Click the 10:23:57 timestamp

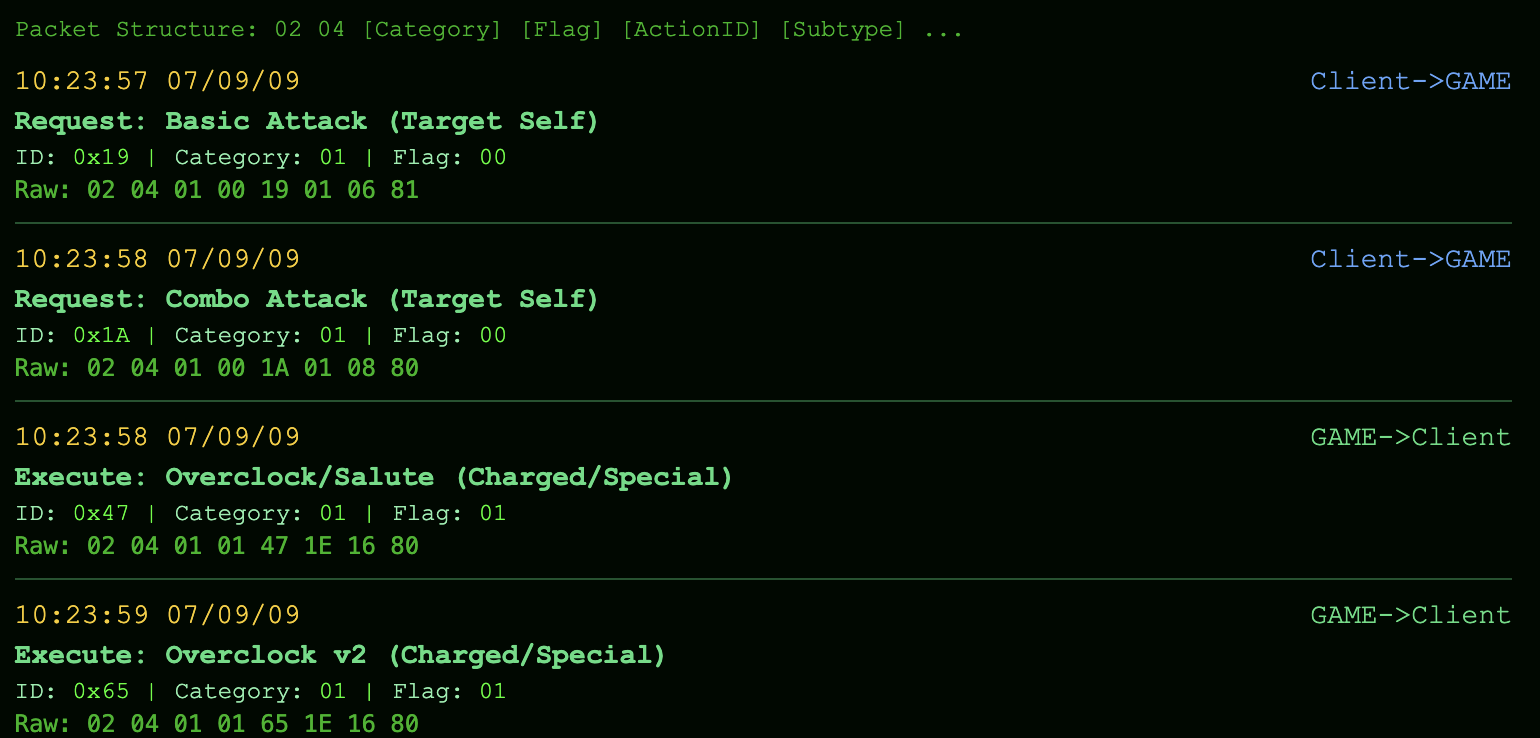click(157, 81)
